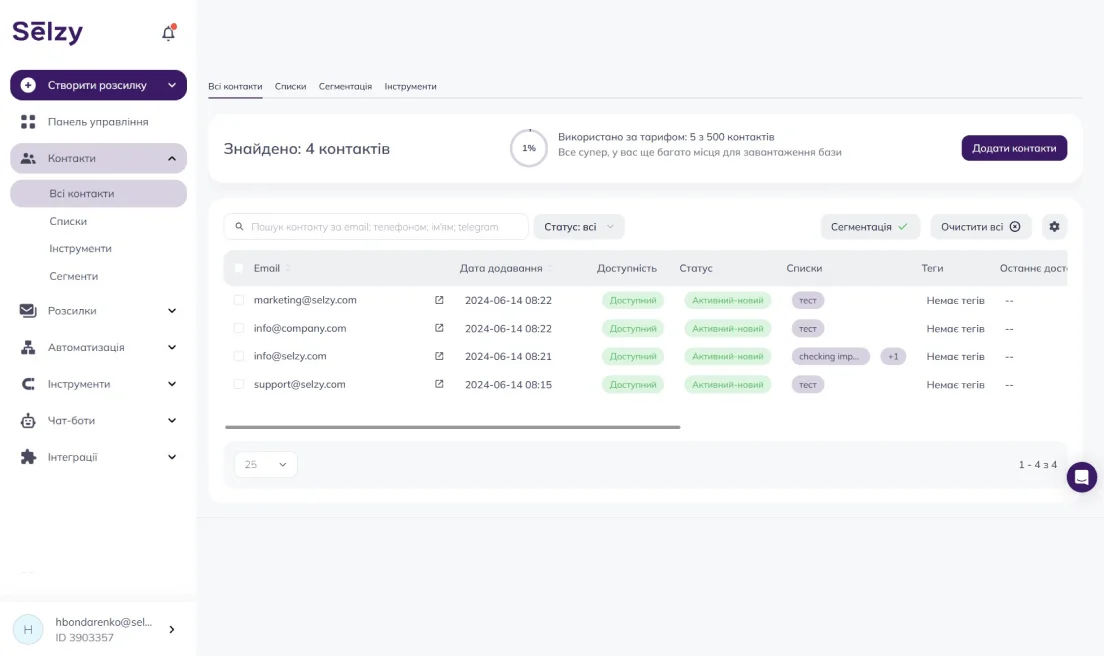The image size is (1104, 656).
Task: Click the Інтеграції puzzle icon
Action: pyautogui.click(x=28, y=457)
